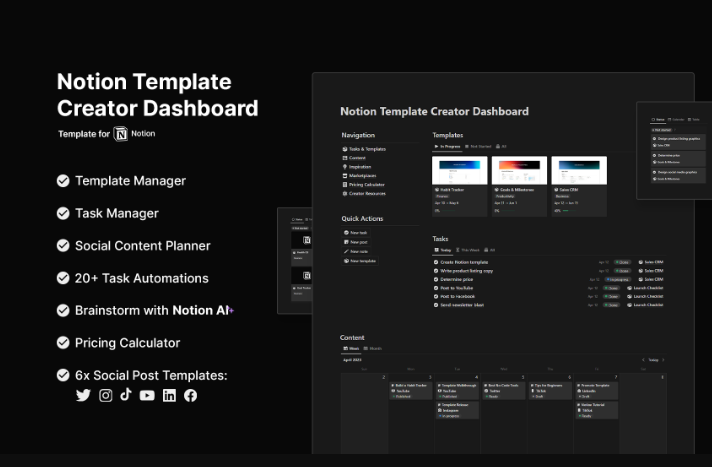Click the checkmark icon beside Template Manager
This screenshot has height=467, width=712.
pos(63,181)
